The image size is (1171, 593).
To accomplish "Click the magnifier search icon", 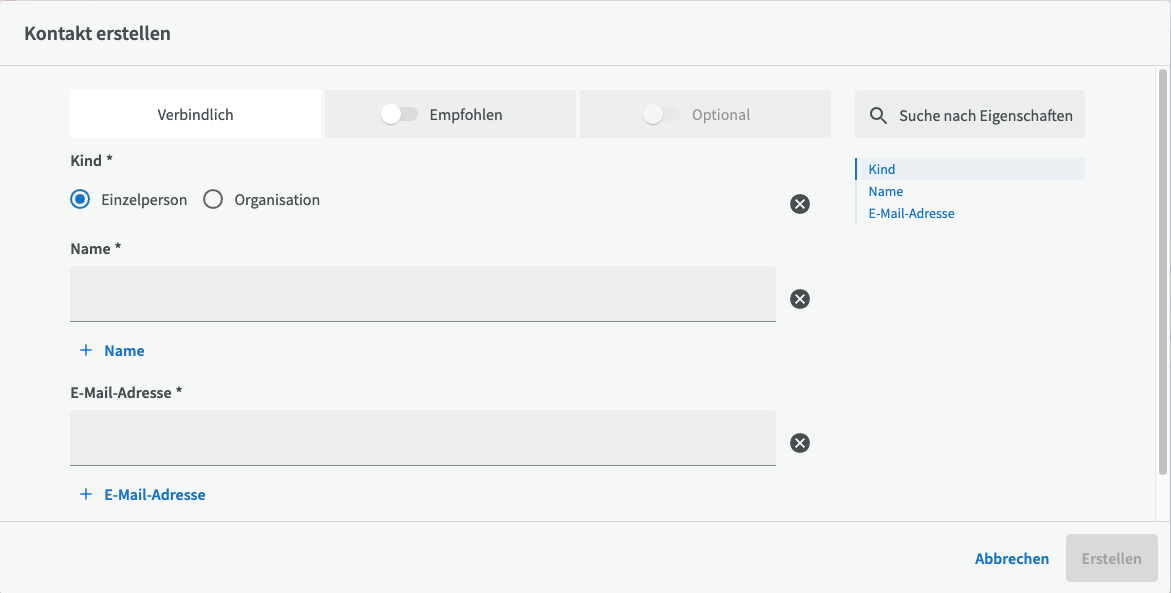I will (878, 116).
